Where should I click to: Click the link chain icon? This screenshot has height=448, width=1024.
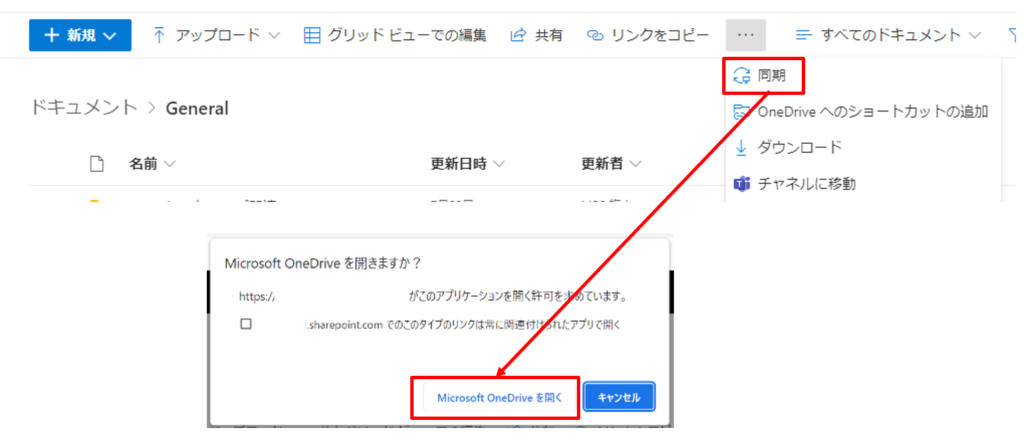(594, 35)
